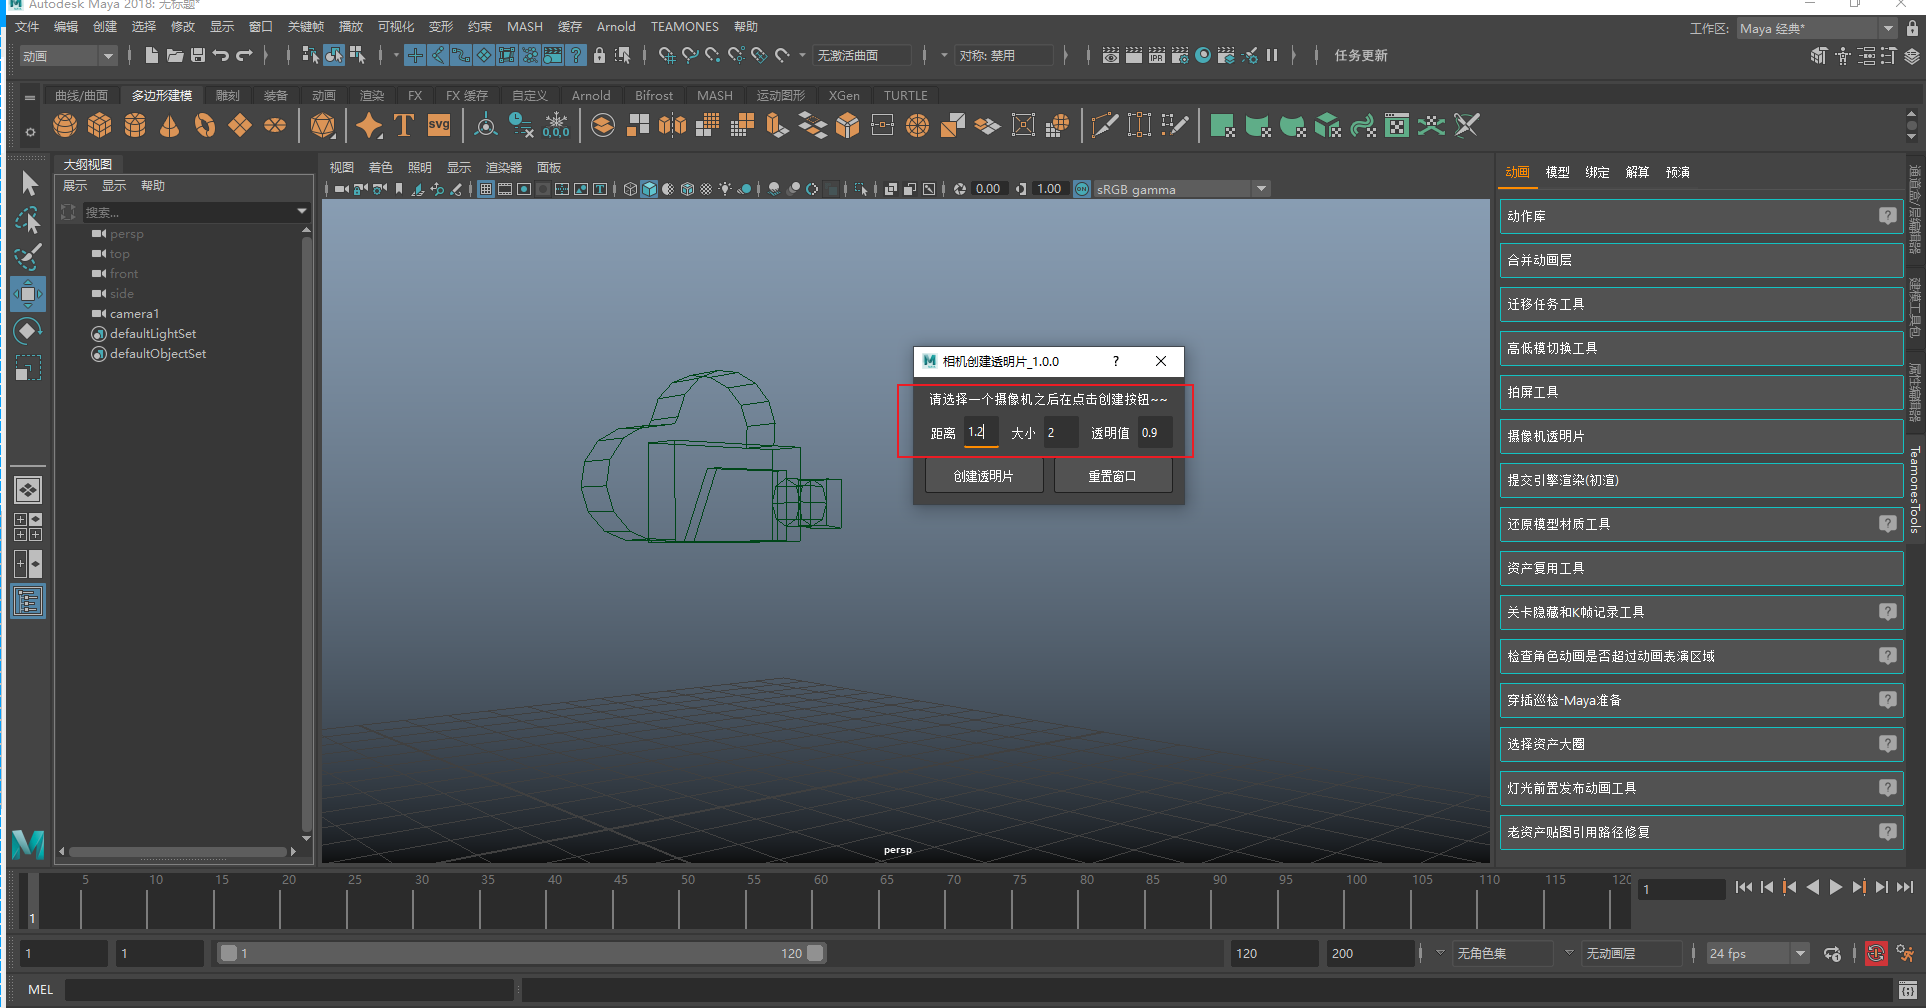
Task: Save the scene using the floppy disk icon
Action: (198, 56)
